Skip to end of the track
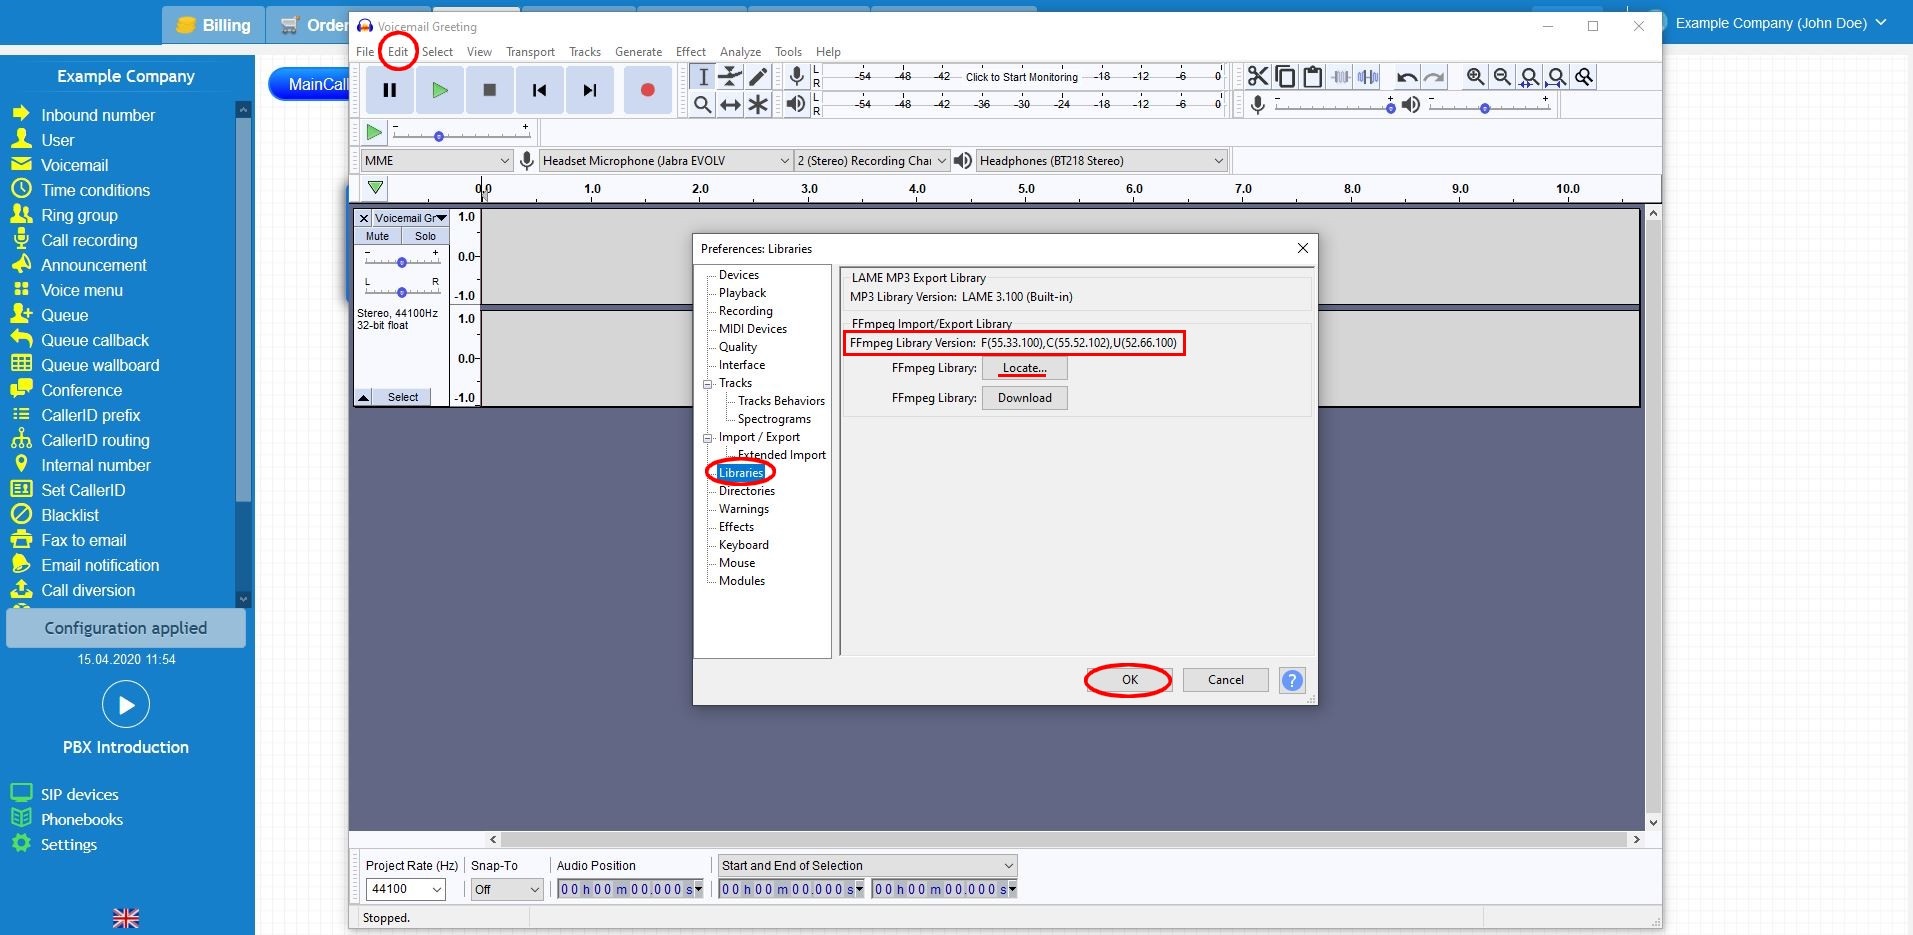1913x935 pixels. [590, 90]
